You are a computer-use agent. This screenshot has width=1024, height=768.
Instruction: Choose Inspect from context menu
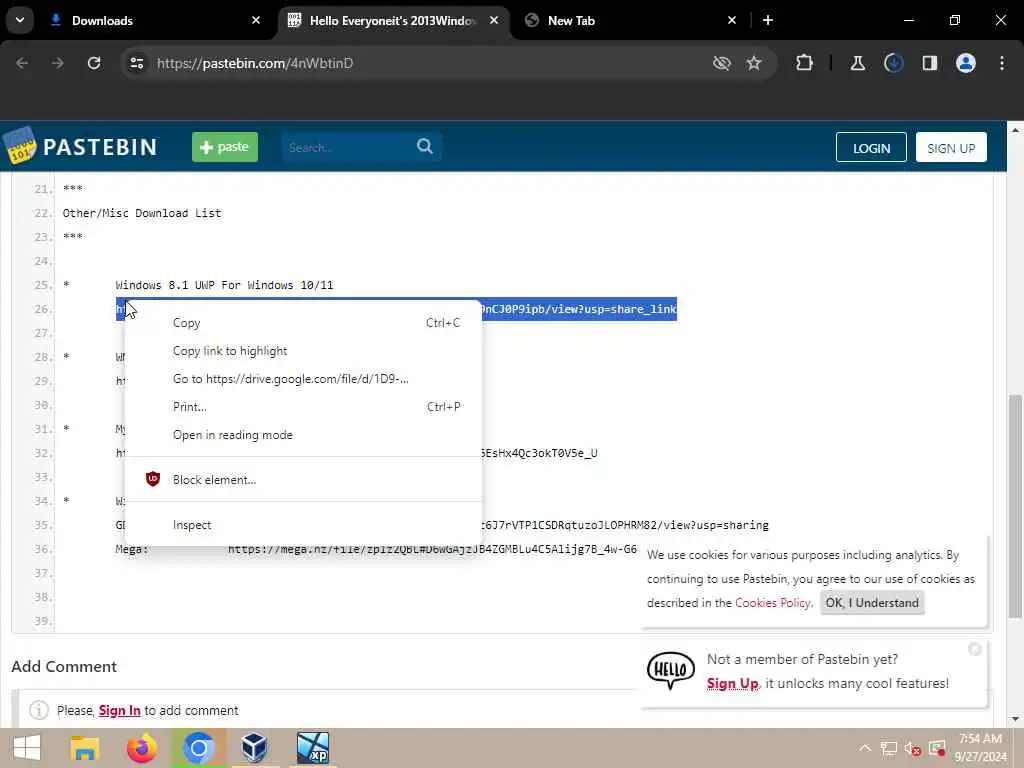(303, 524)
